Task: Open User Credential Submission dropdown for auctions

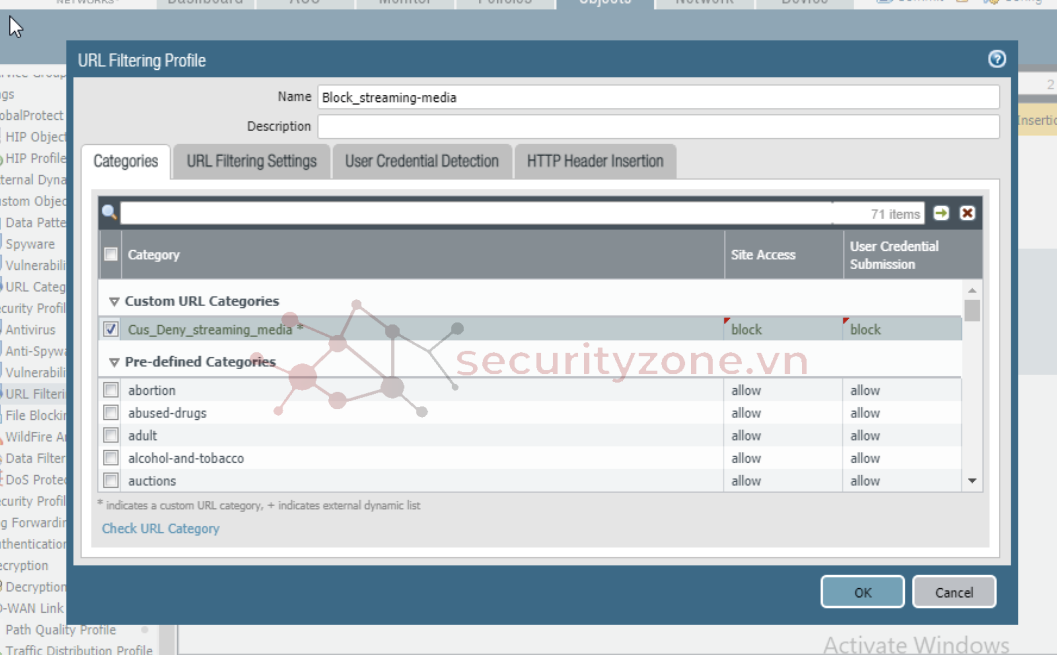Action: [900, 481]
